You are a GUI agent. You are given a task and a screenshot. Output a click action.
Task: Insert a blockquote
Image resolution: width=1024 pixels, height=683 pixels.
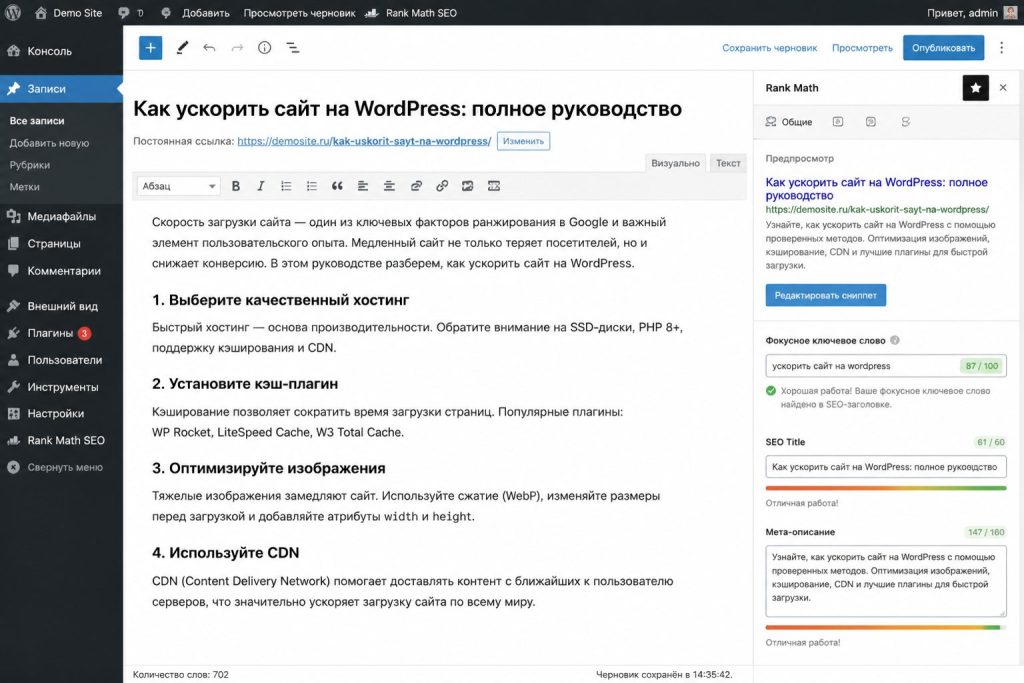pyautogui.click(x=337, y=186)
